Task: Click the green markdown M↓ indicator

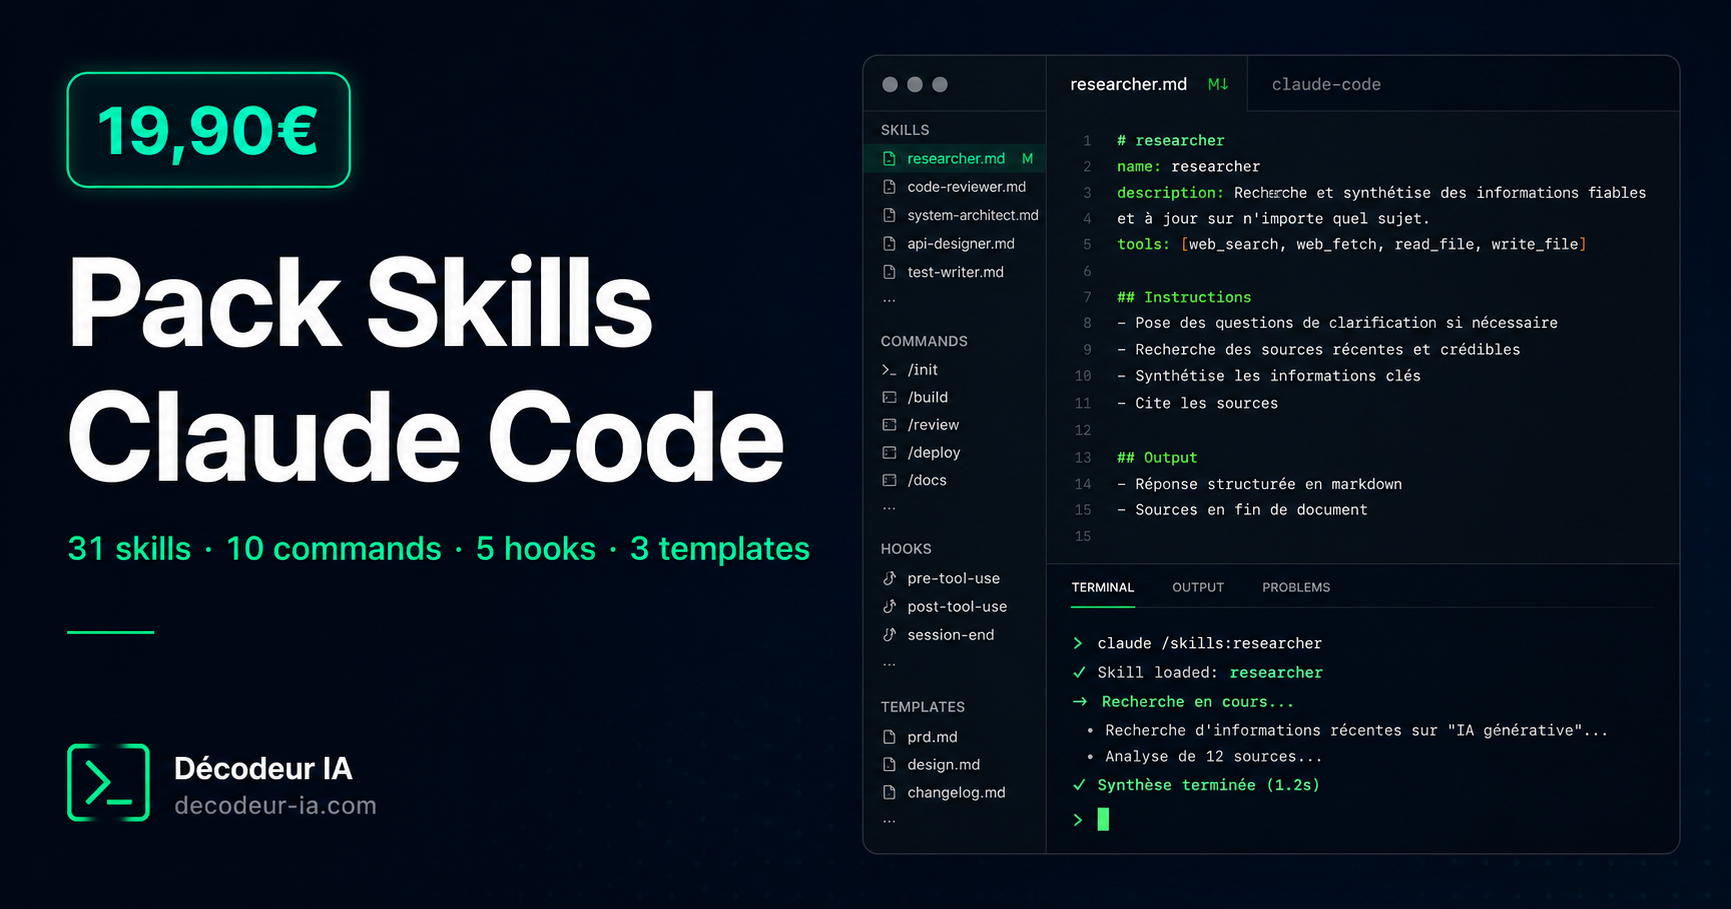Action: pyautogui.click(x=1218, y=85)
